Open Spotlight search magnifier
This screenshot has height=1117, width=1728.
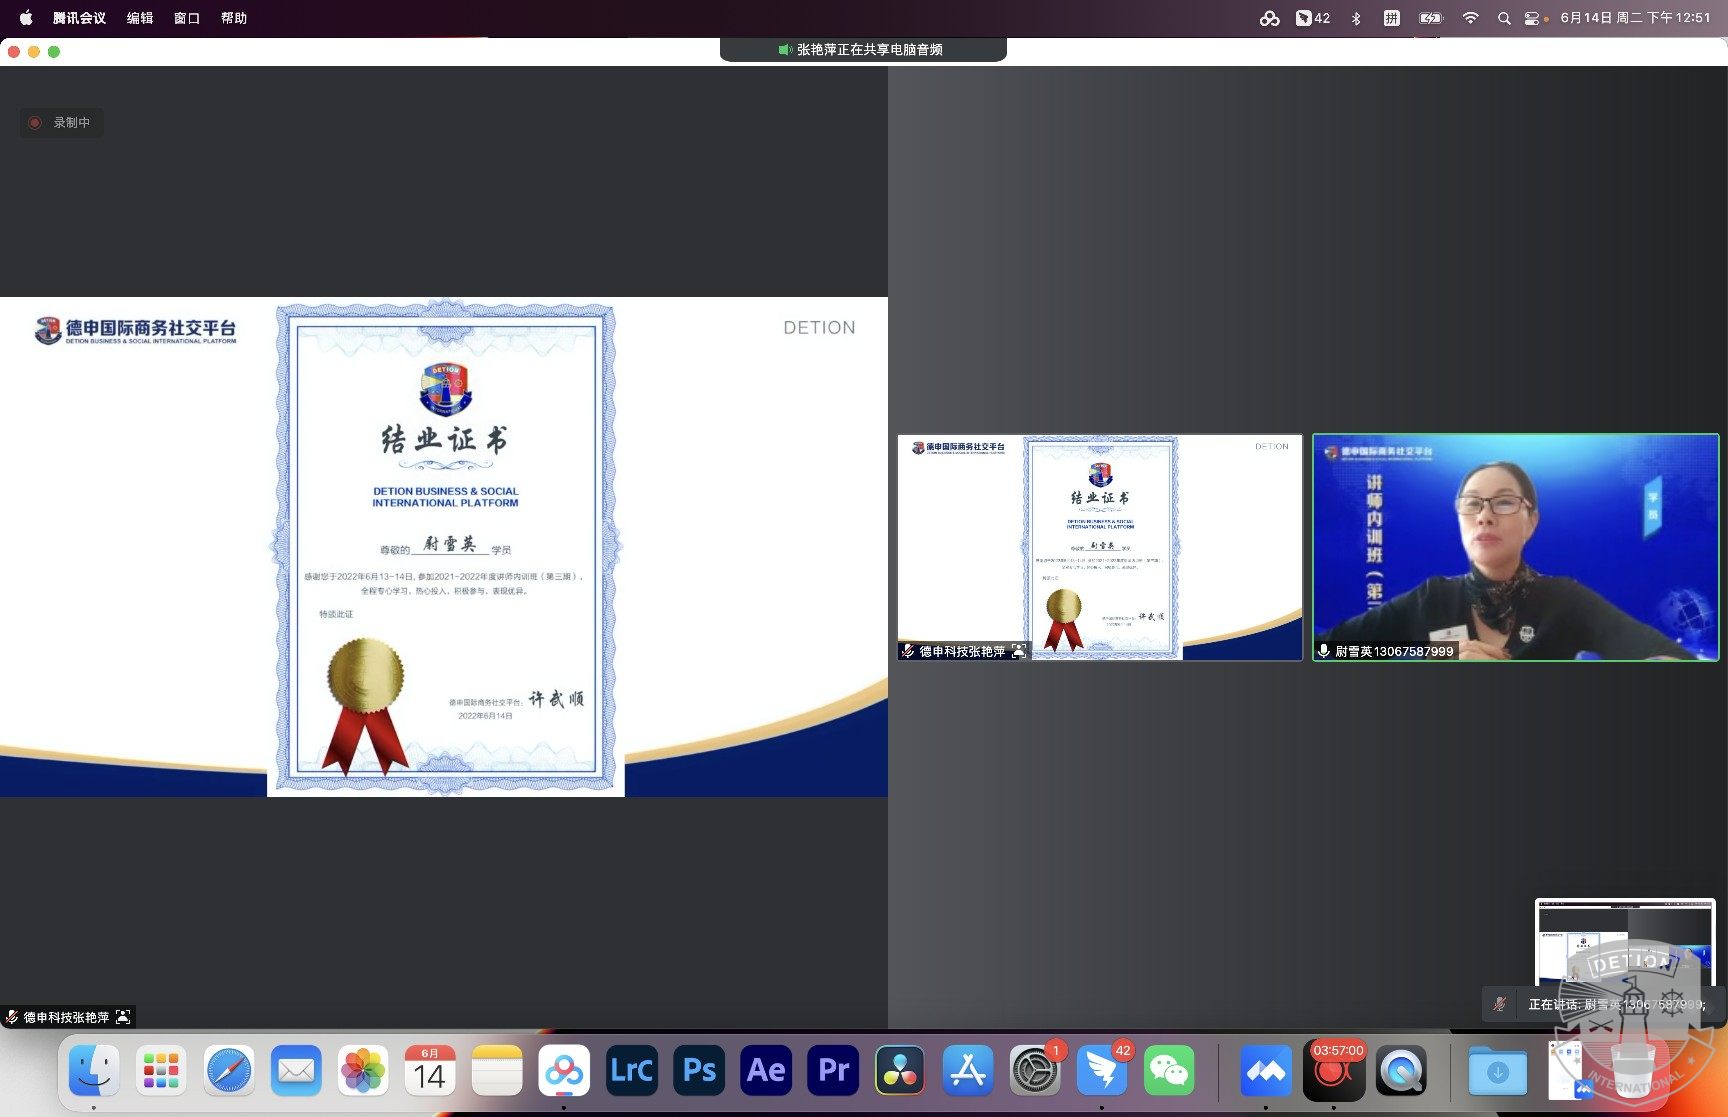(1504, 18)
